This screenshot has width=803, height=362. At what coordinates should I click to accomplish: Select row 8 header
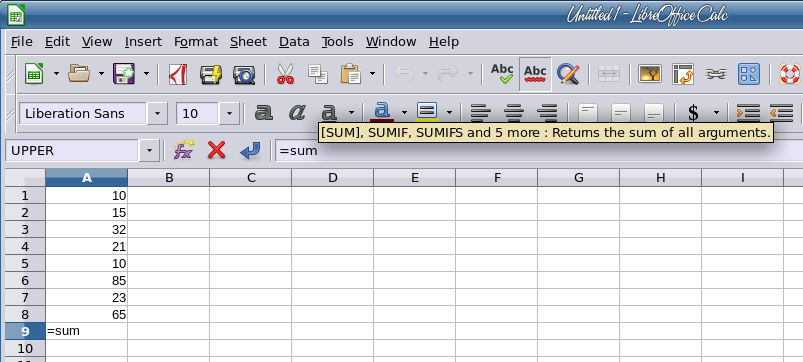(25, 314)
